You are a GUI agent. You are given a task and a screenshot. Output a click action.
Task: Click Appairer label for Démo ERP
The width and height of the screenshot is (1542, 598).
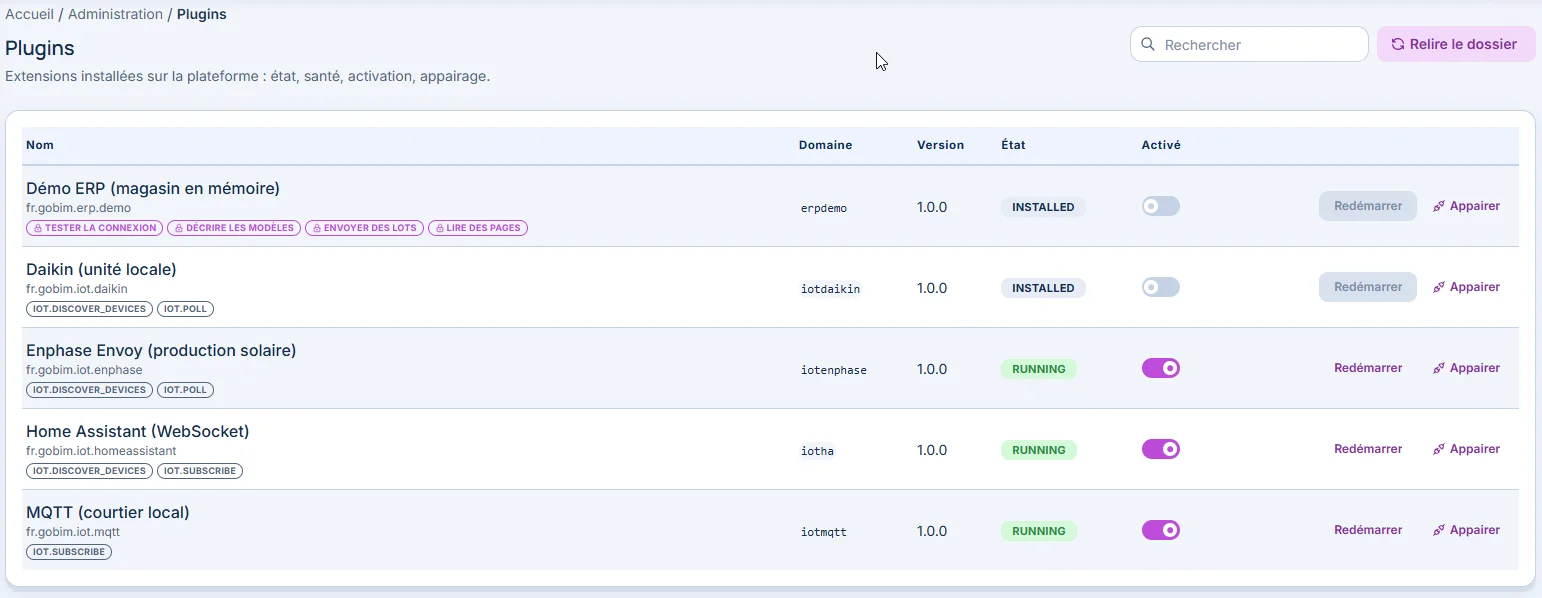coord(1475,206)
